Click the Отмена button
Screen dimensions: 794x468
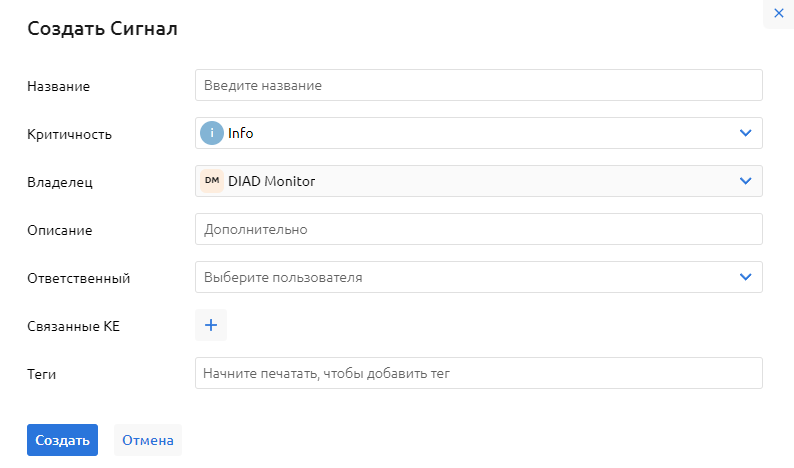(148, 440)
